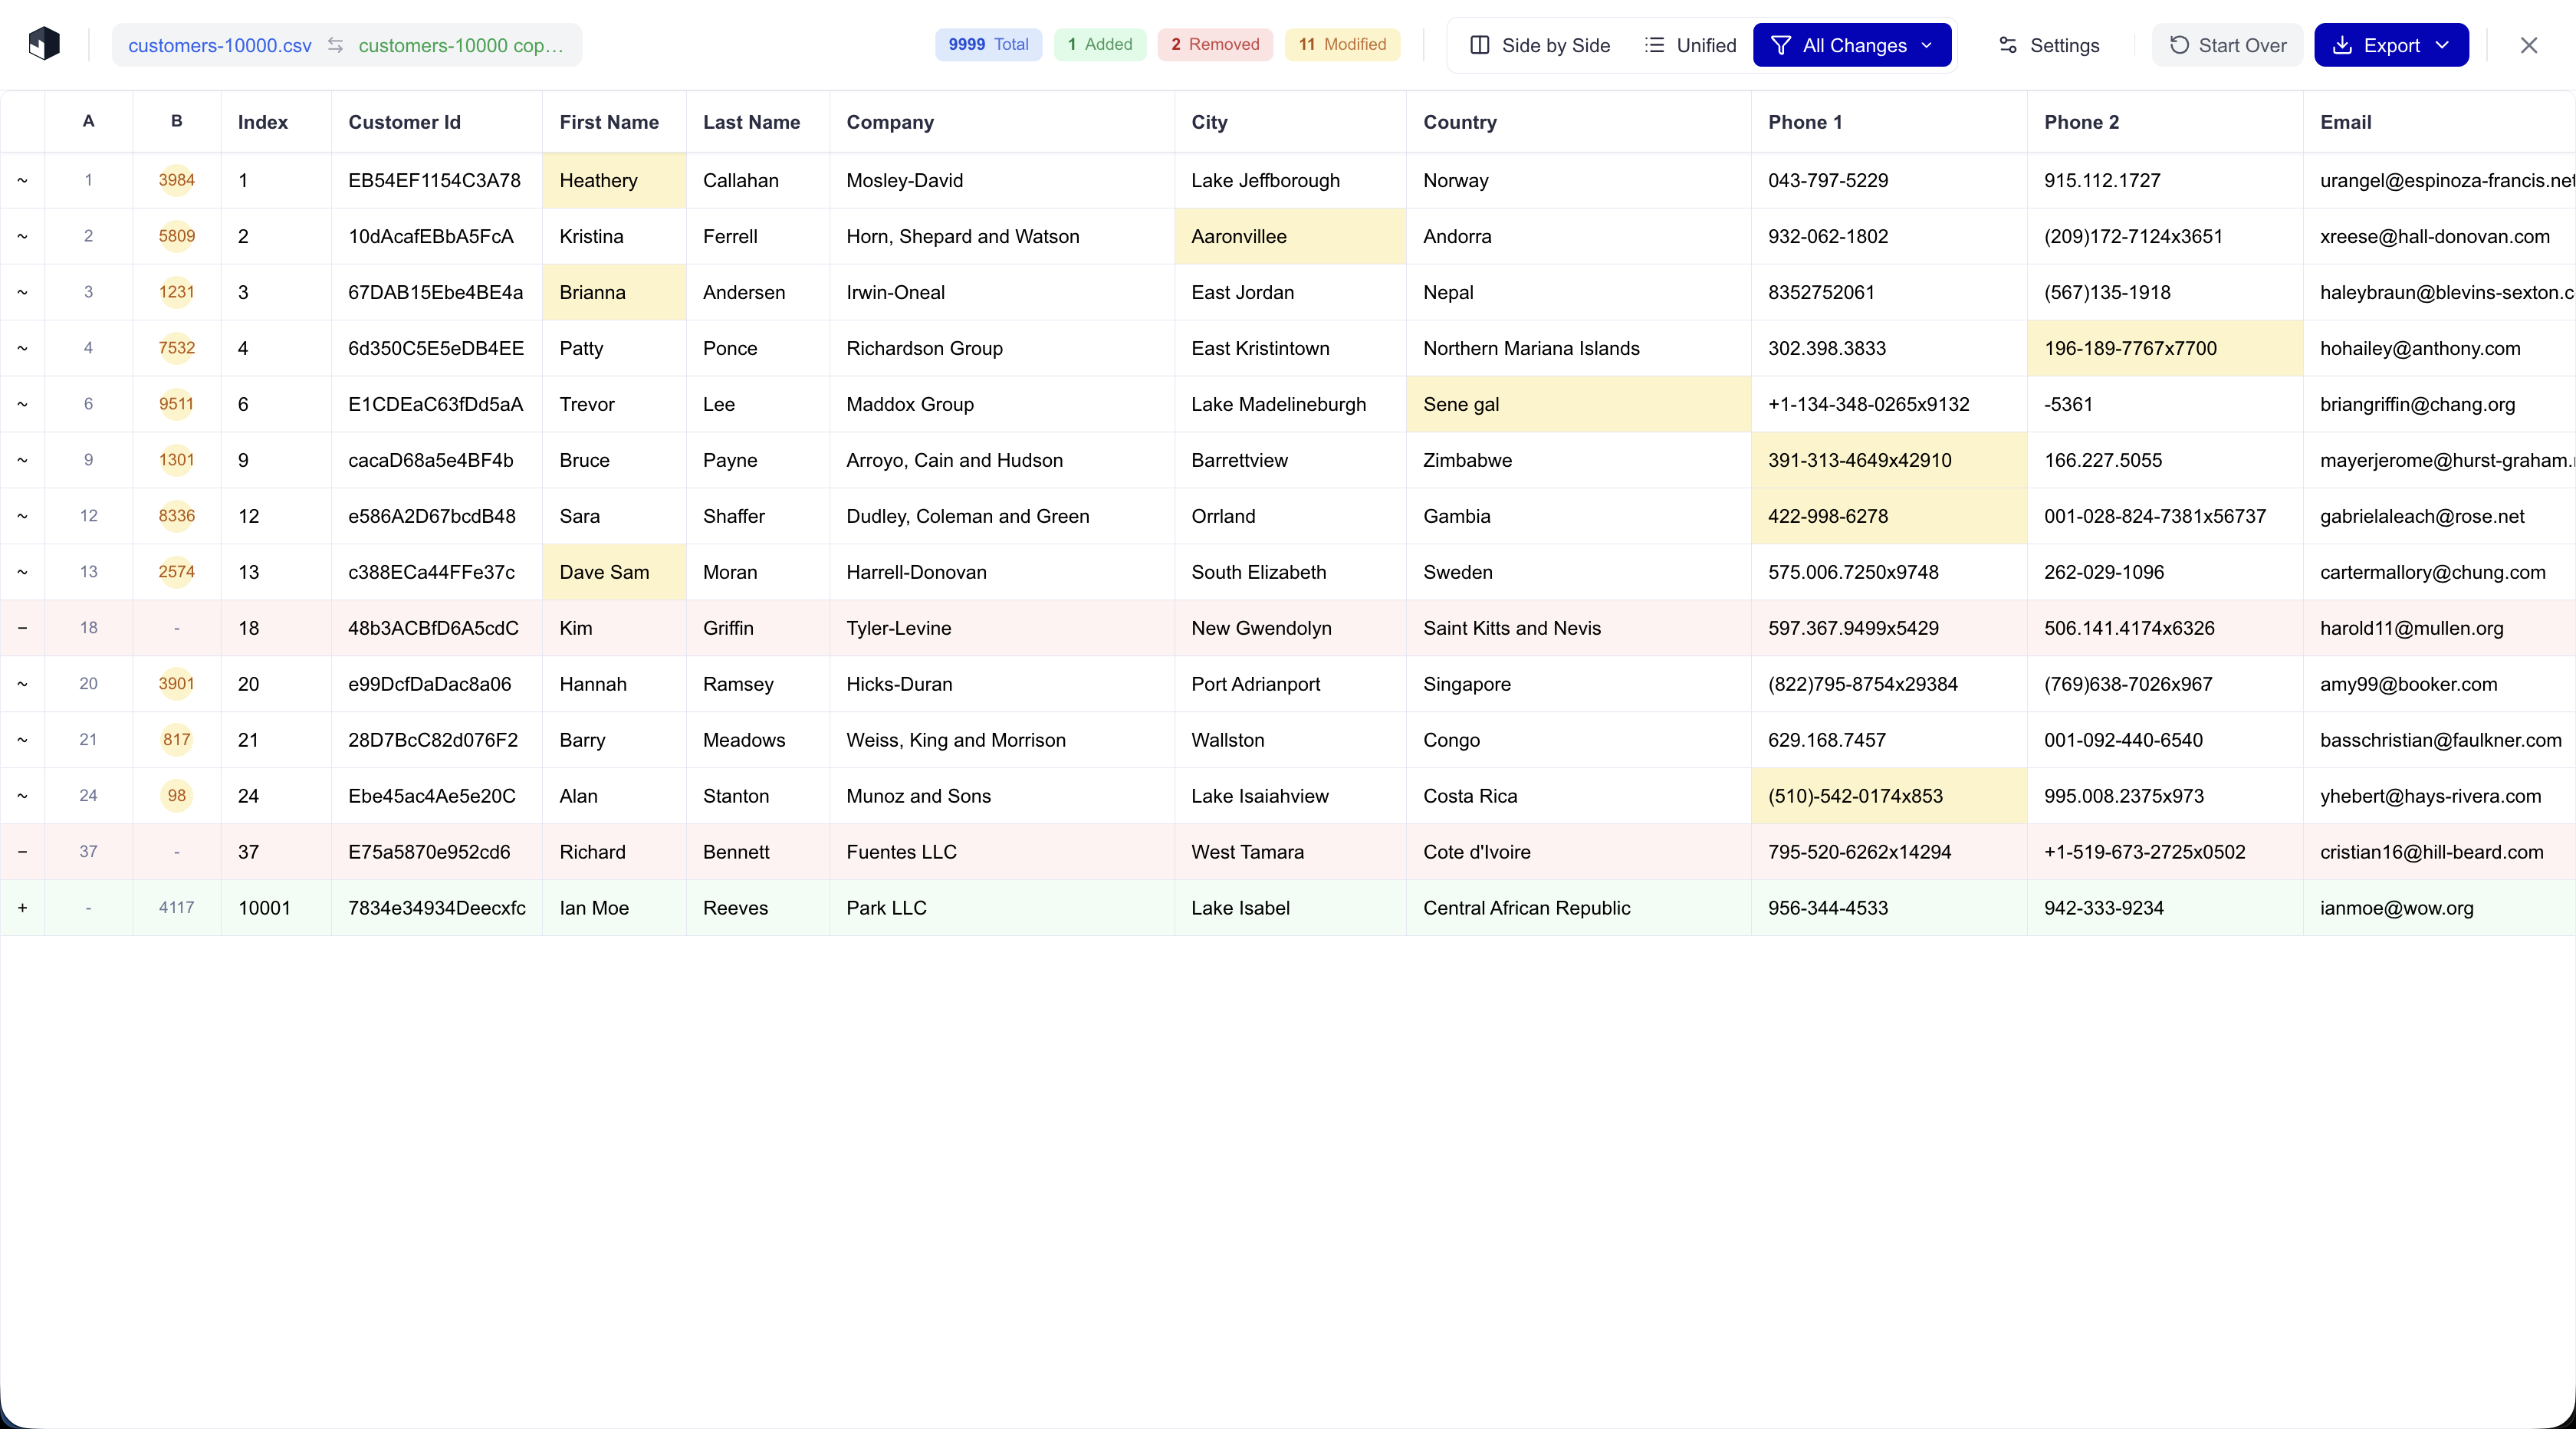Screen dimensions: 2576x1429
Task: Click the tilde marker on row 1
Action: coord(22,181)
